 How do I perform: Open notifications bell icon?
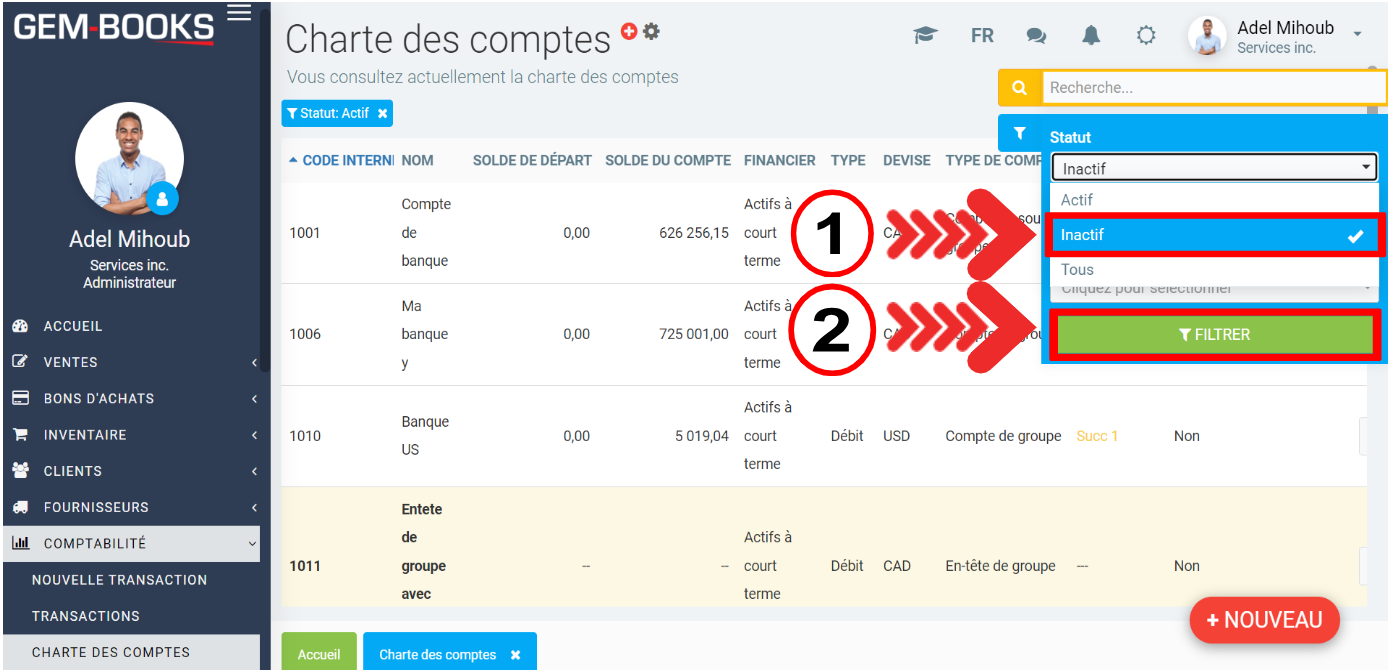pos(1091,36)
